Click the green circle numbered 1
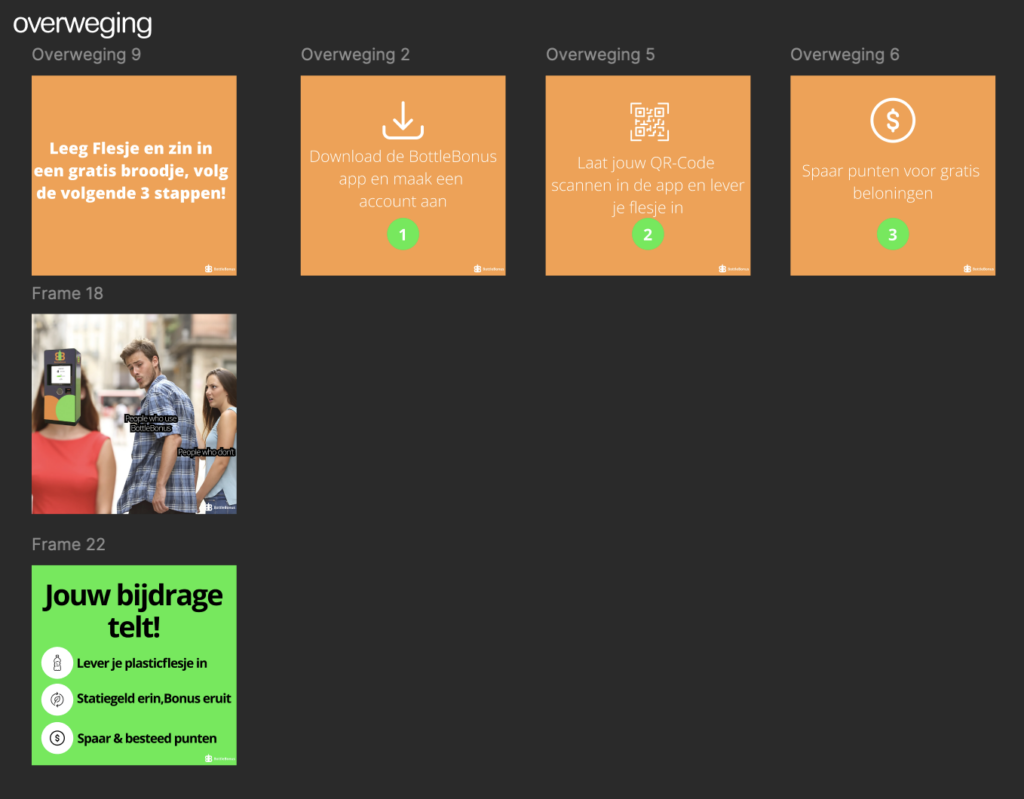The image size is (1024, 799). (403, 235)
